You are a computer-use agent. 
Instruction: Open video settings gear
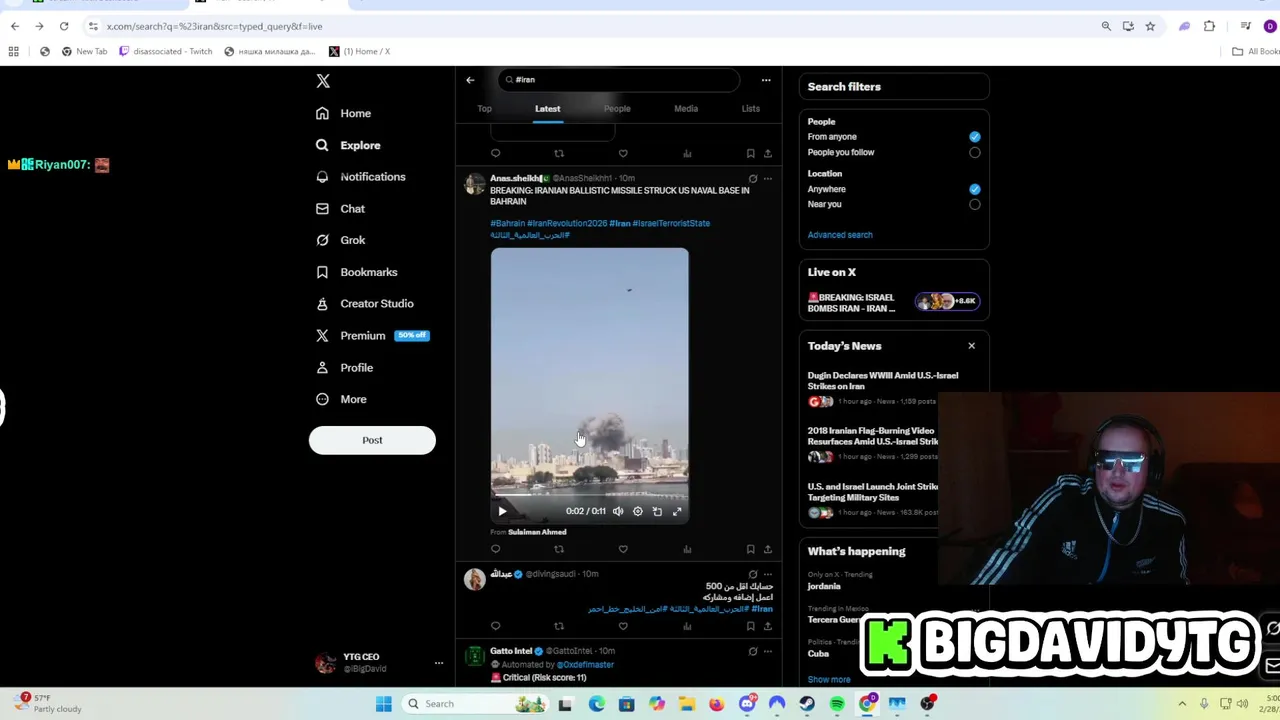[x=637, y=511]
